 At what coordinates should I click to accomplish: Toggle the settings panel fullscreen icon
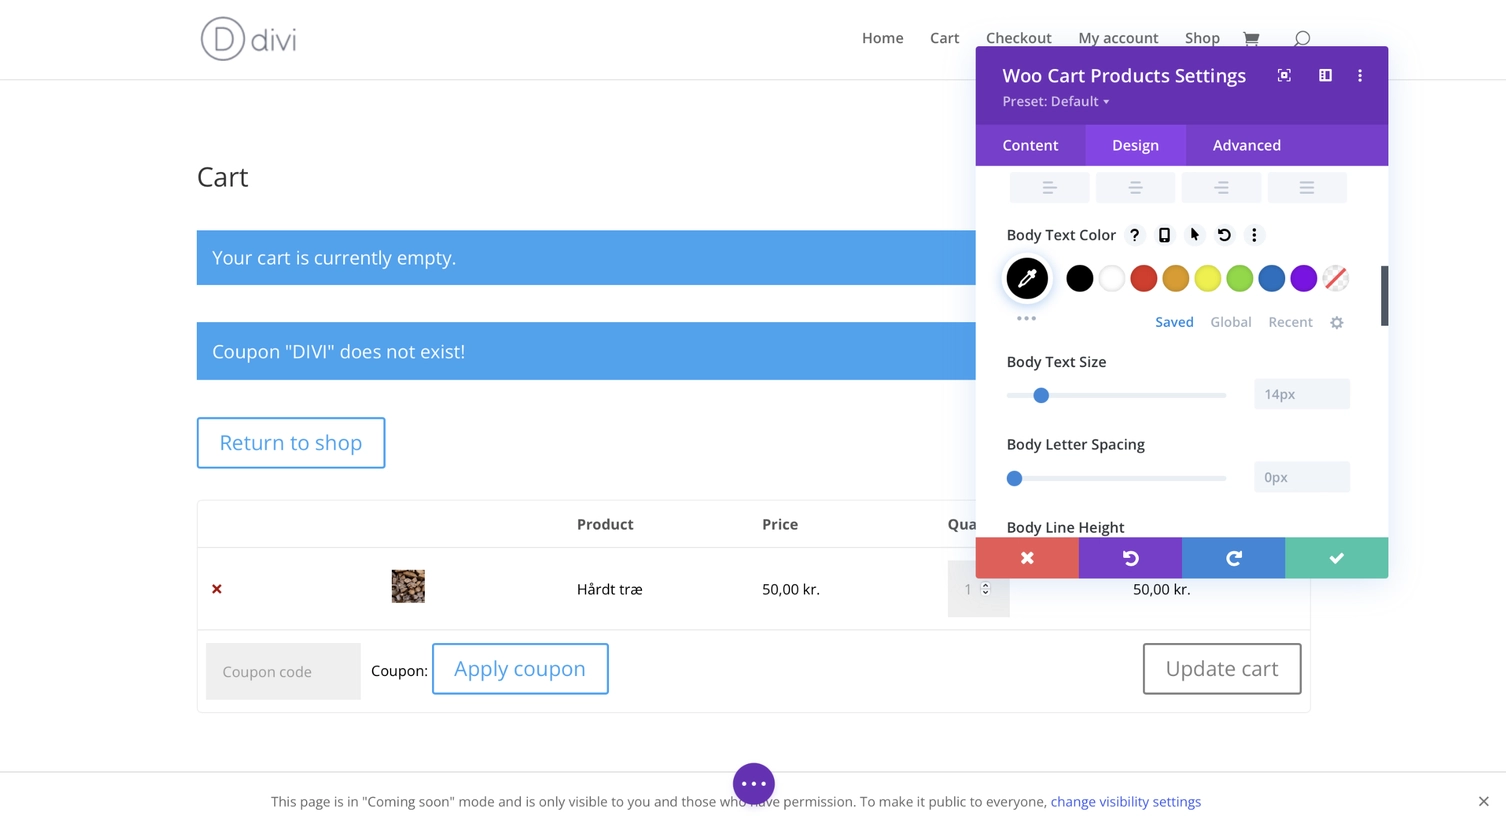click(x=1284, y=76)
